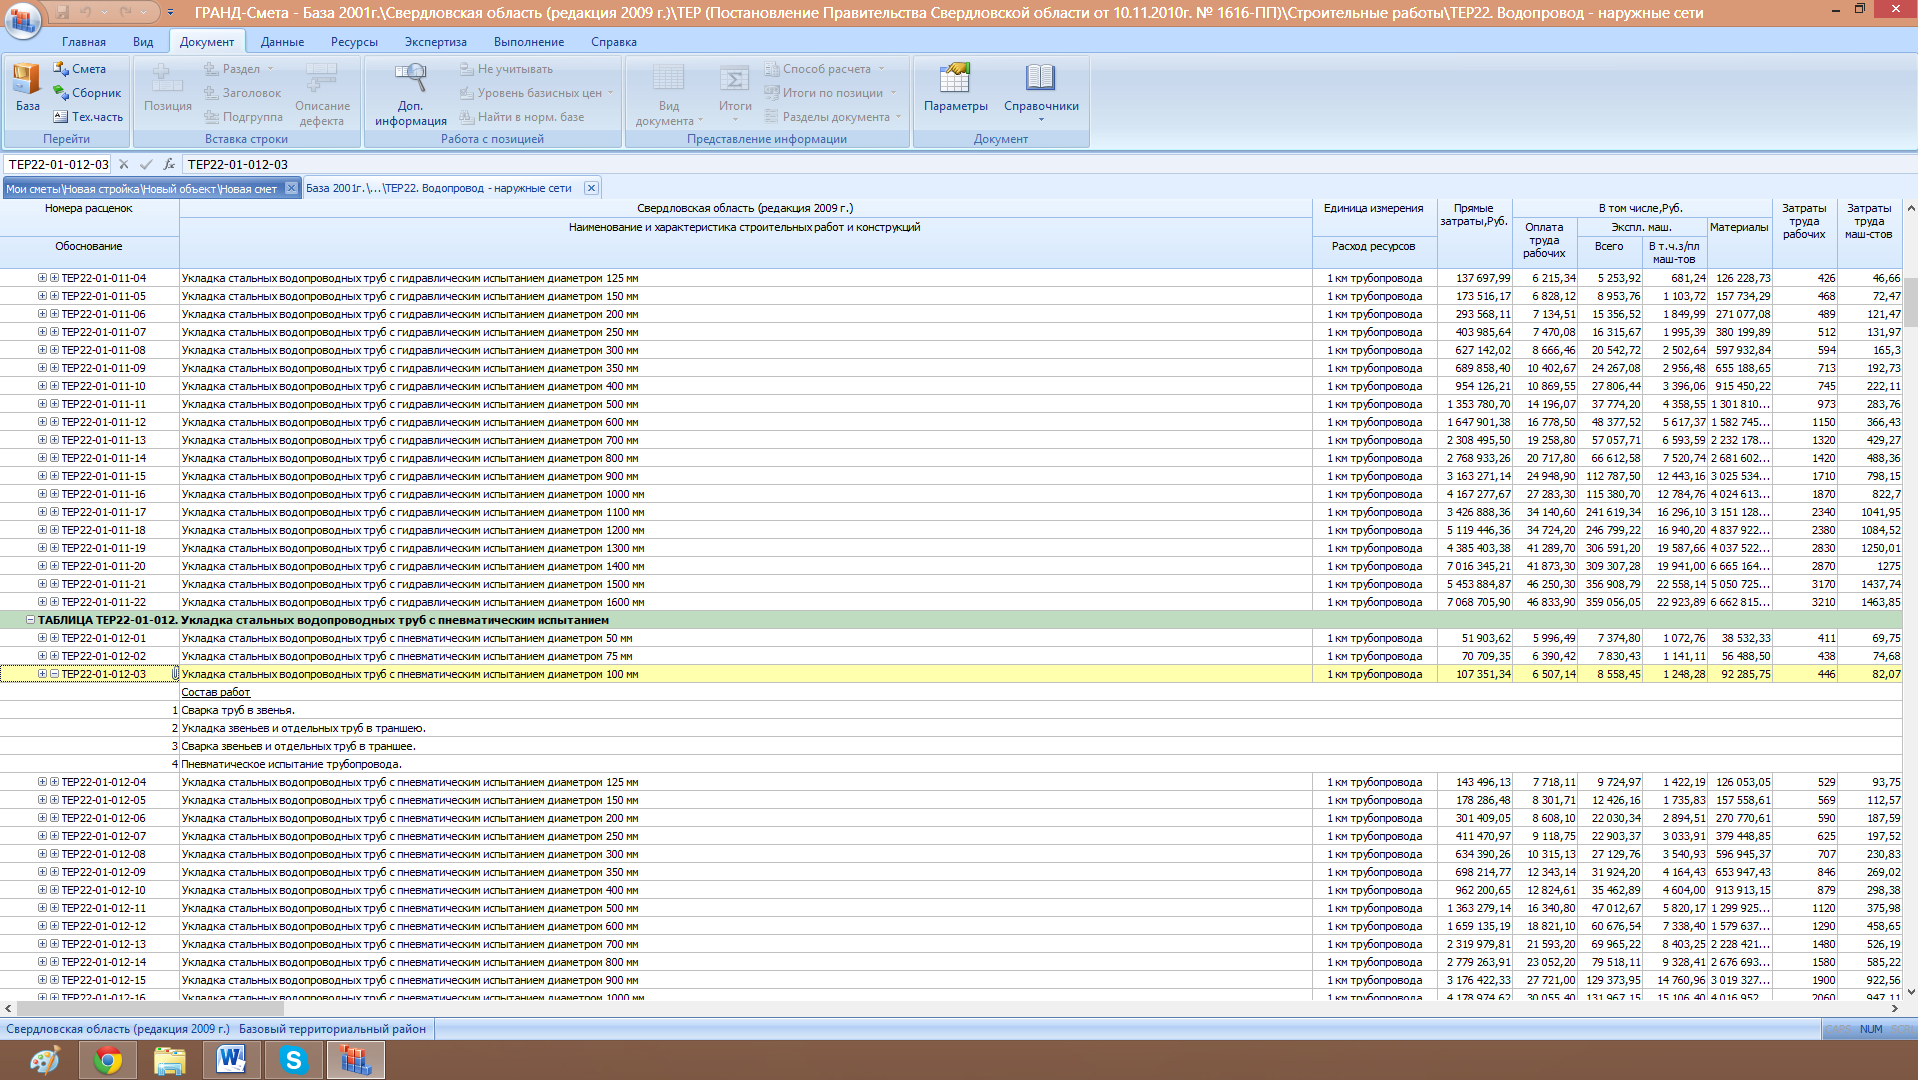Expand the row ТЕР22-01-011-04
1918x1080 pixels.
(x=54, y=278)
